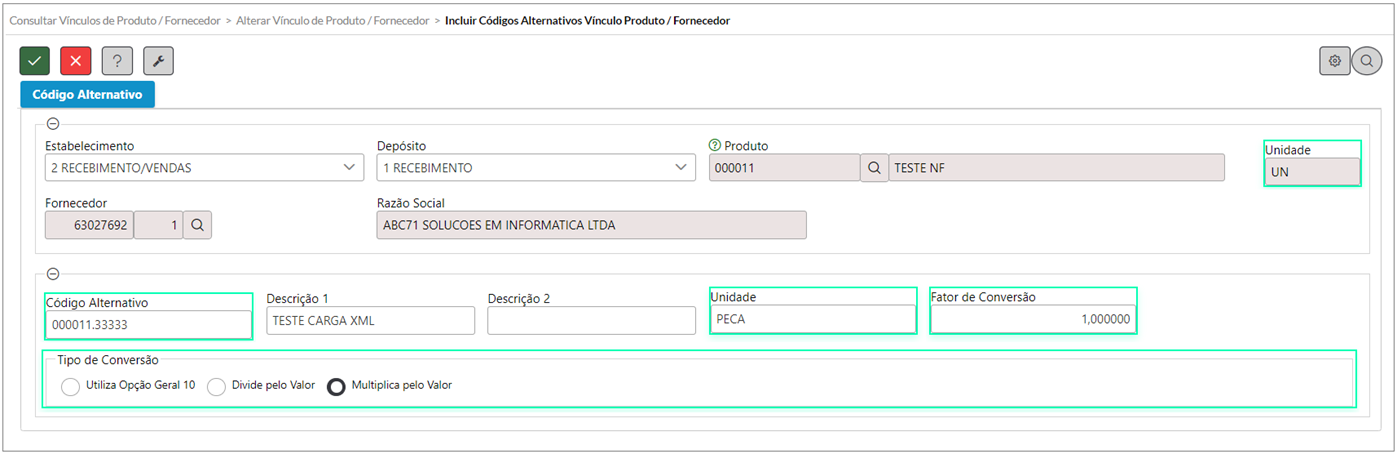Search Fornecedor with the magnifier icon
This screenshot has width=1397, height=454.
point(198,226)
